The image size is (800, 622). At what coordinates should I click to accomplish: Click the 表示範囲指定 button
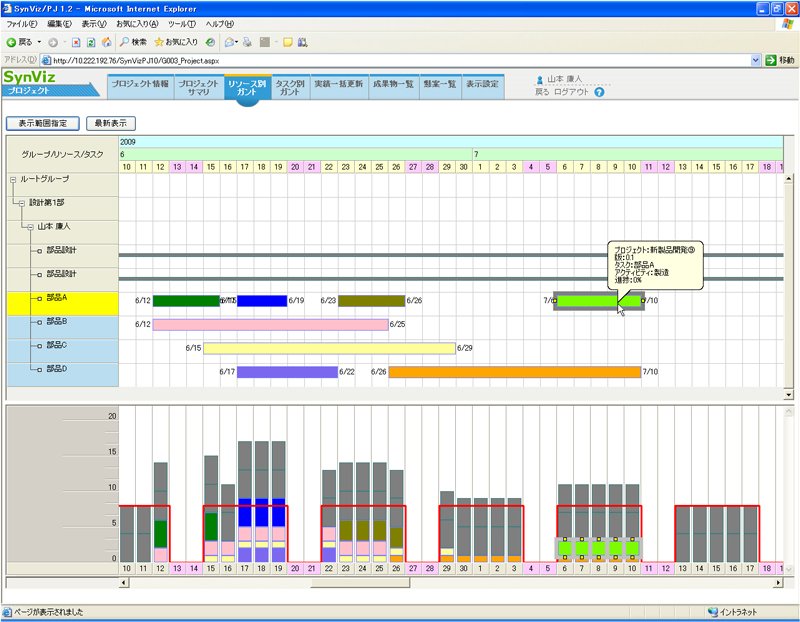[x=43, y=123]
